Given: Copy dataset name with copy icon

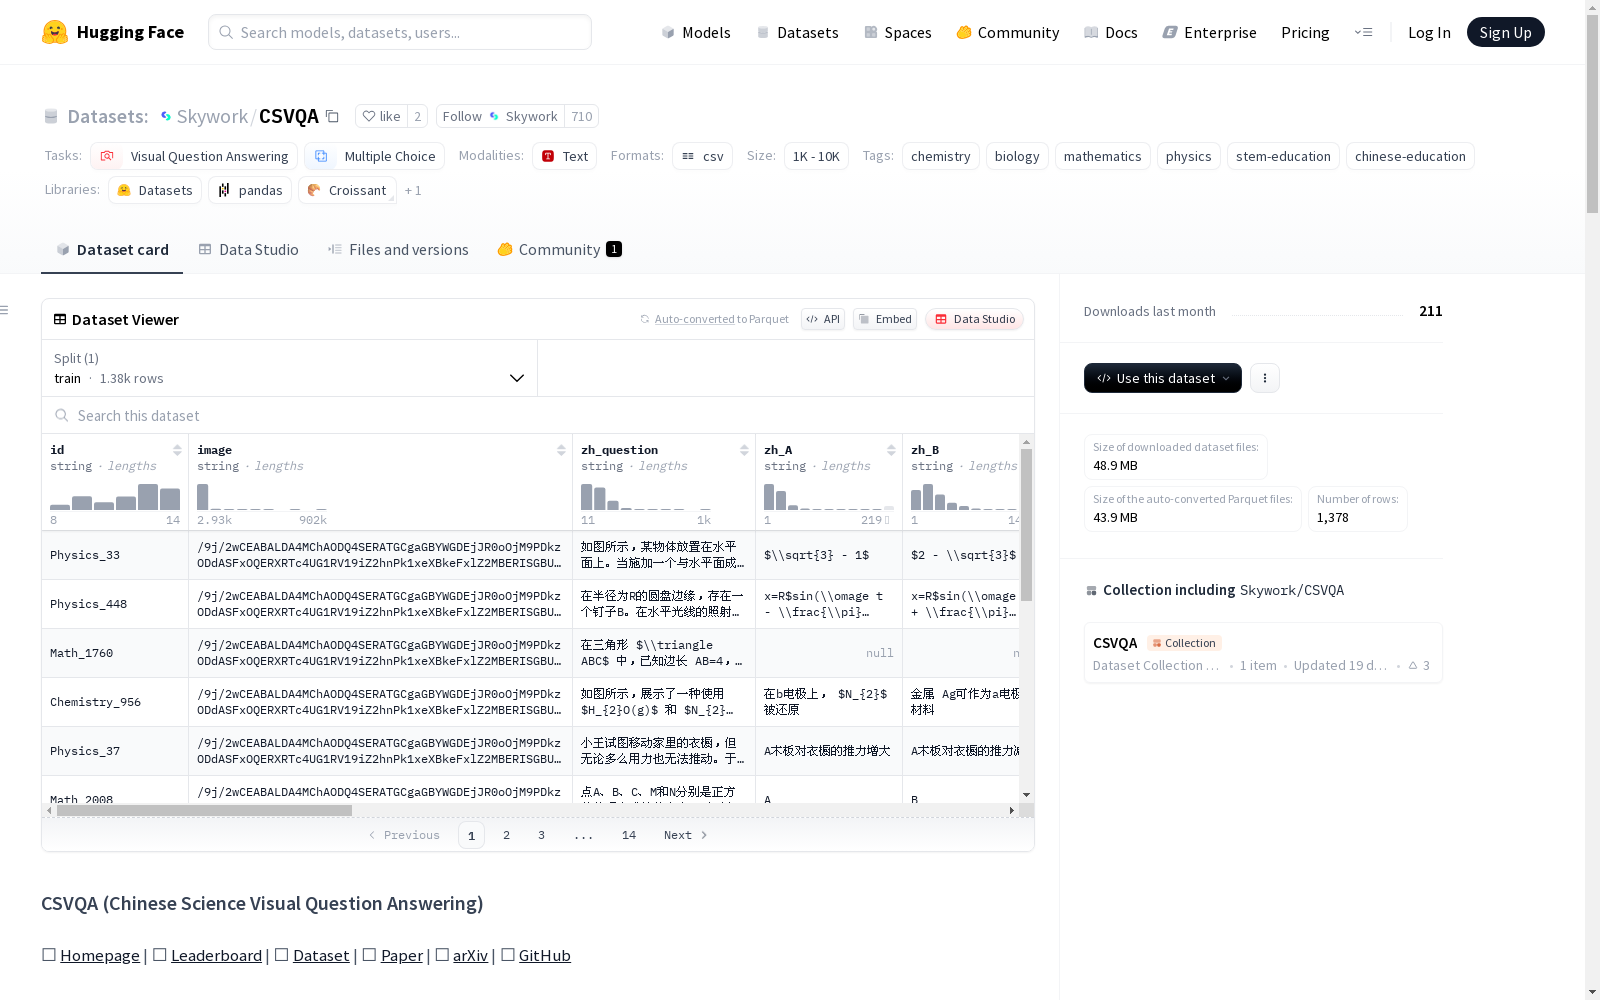Looking at the screenshot, I should pos(333,117).
